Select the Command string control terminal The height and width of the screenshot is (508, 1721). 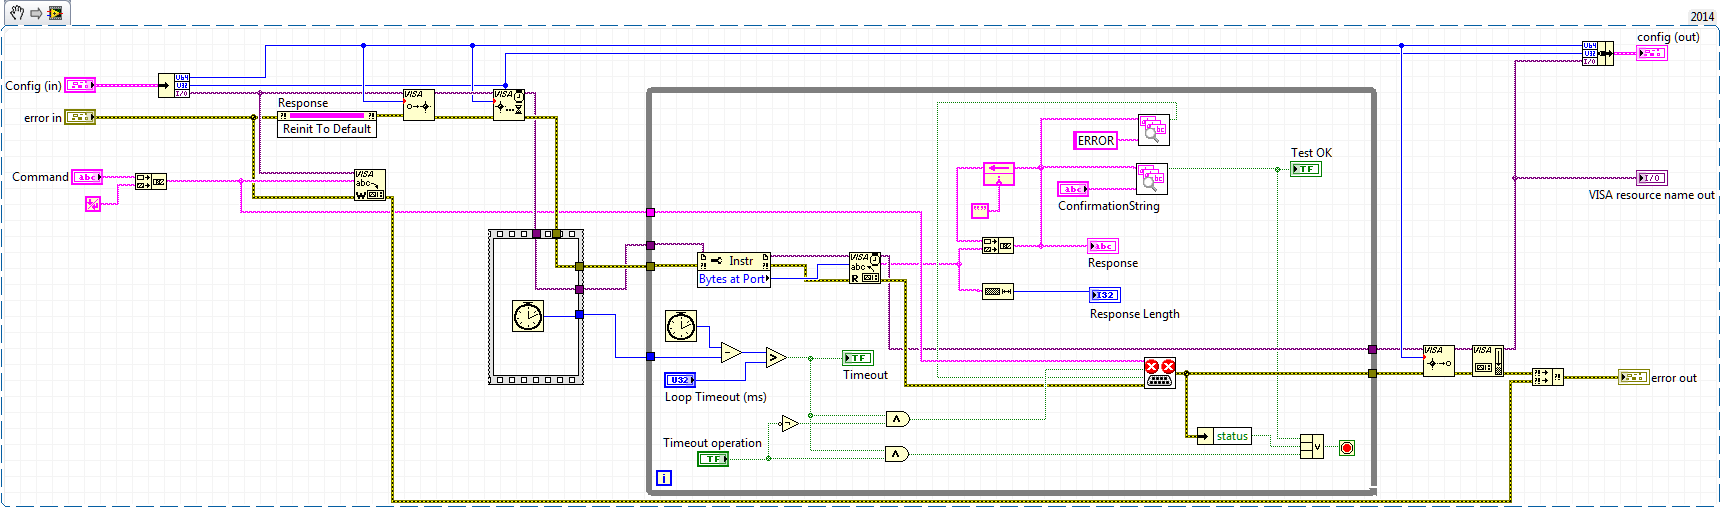tap(87, 177)
